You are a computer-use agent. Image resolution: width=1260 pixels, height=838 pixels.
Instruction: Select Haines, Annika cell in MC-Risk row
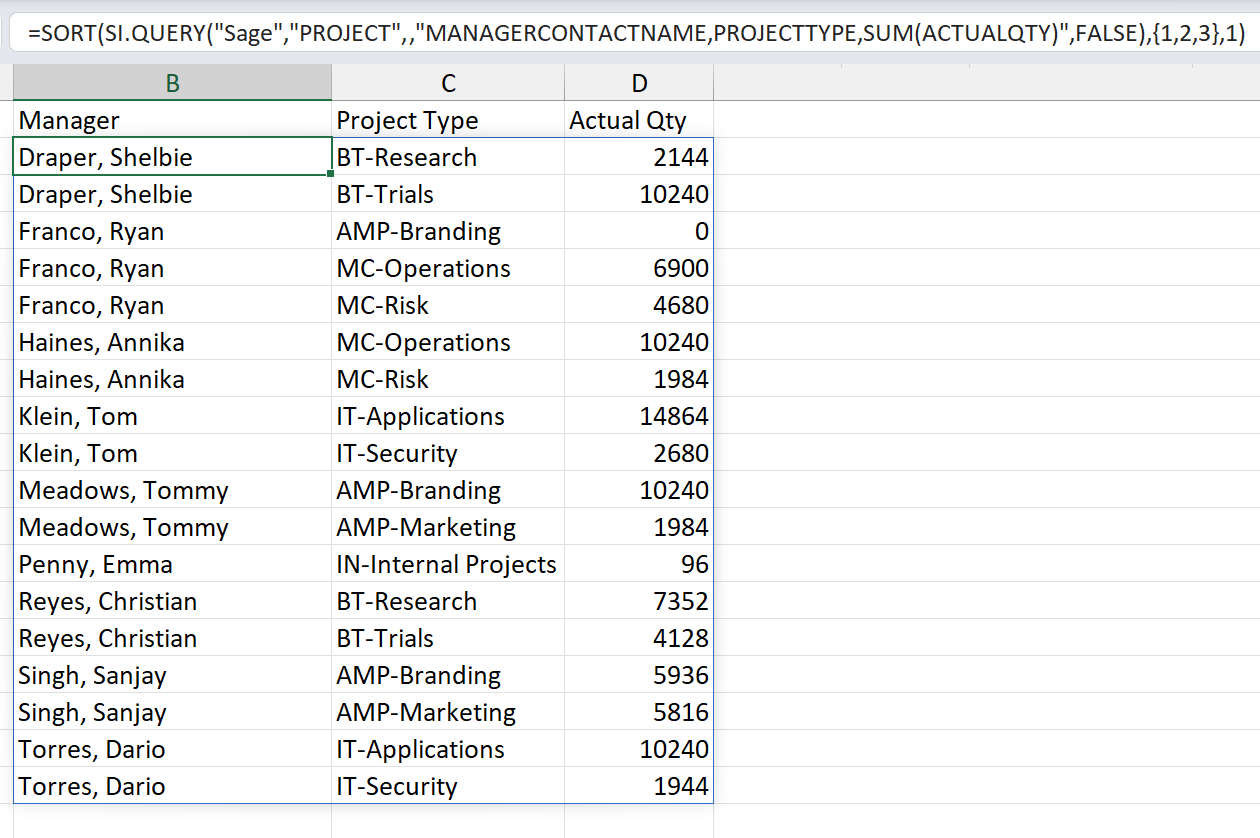tap(173, 379)
